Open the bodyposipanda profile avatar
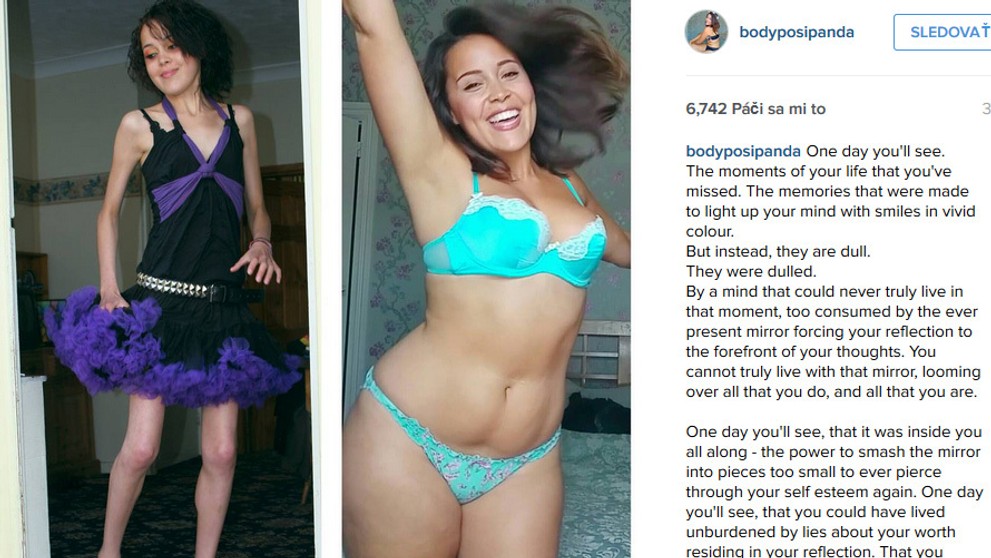 coord(706,32)
